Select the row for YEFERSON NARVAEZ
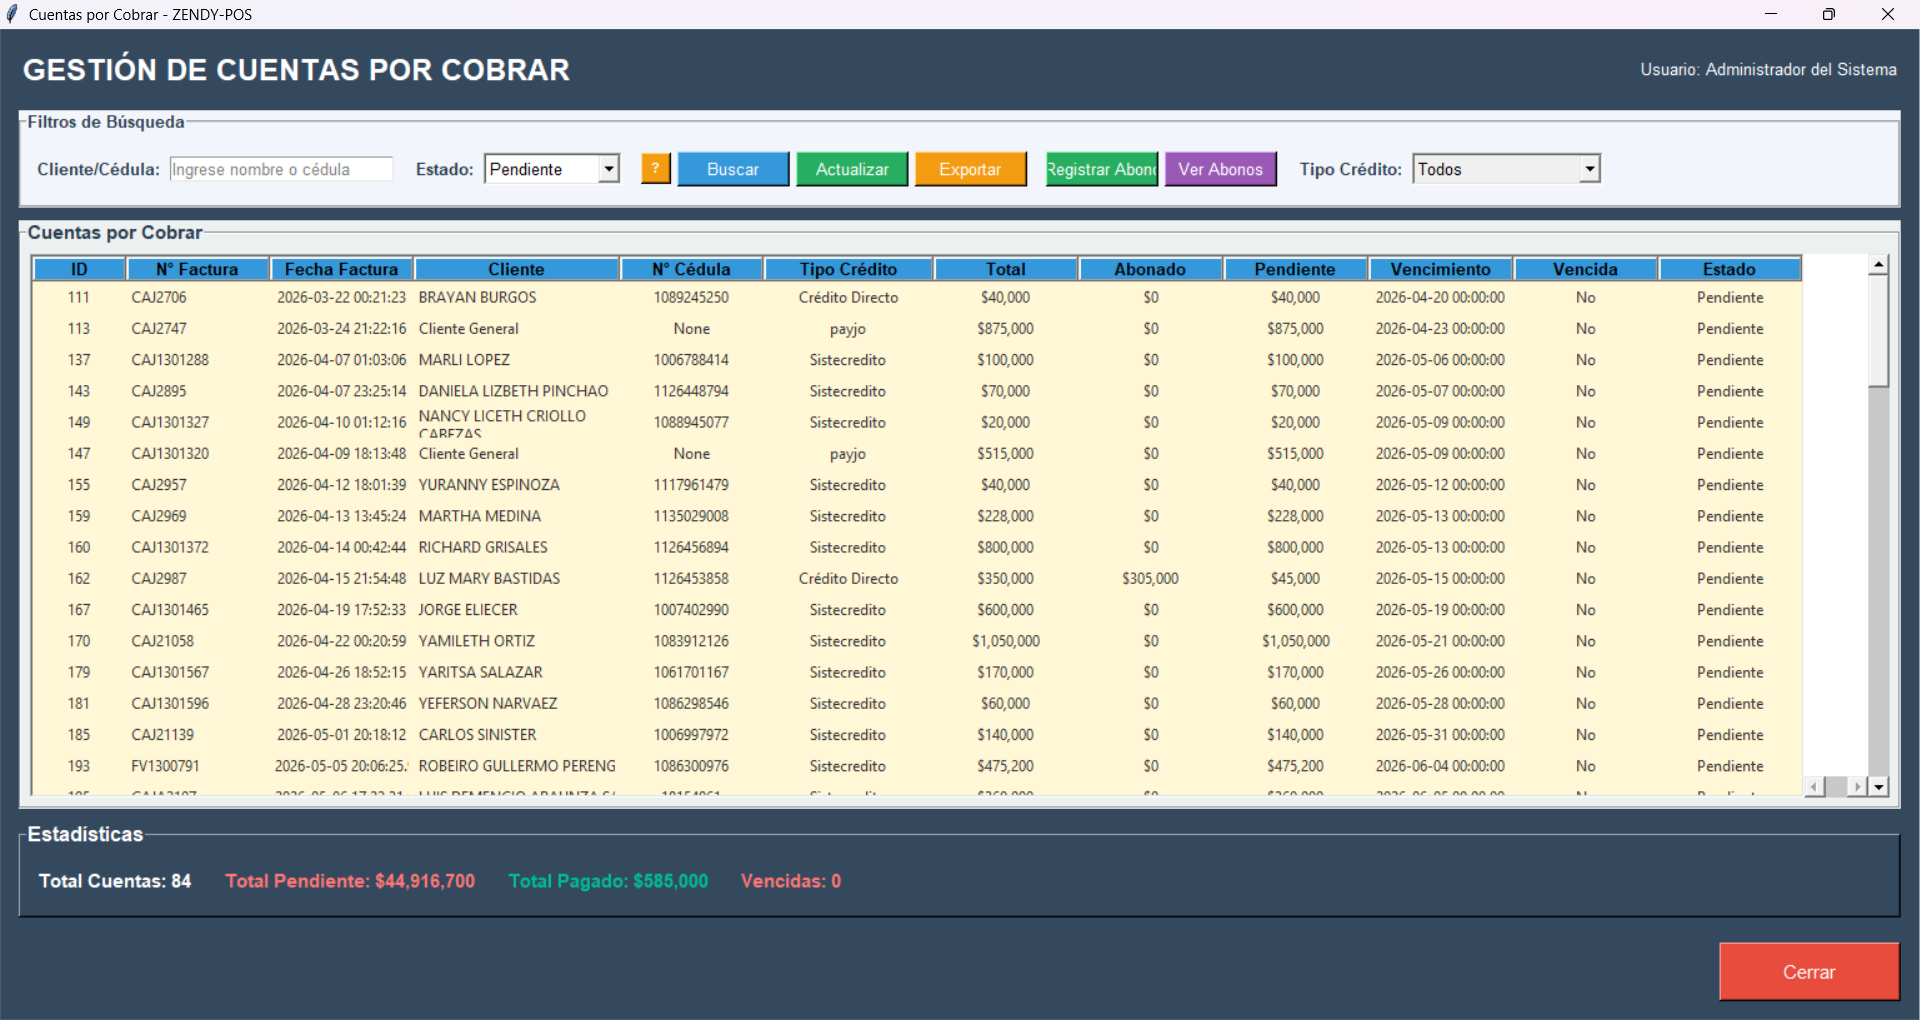 pyautogui.click(x=917, y=703)
